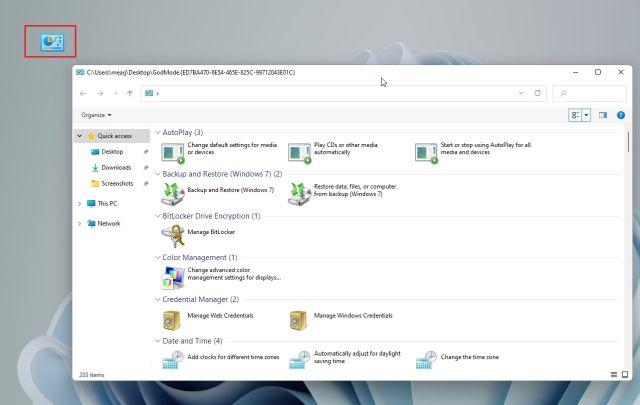Click the AutoPlay (3) group header
The image size is (640, 405).
coord(182,132)
